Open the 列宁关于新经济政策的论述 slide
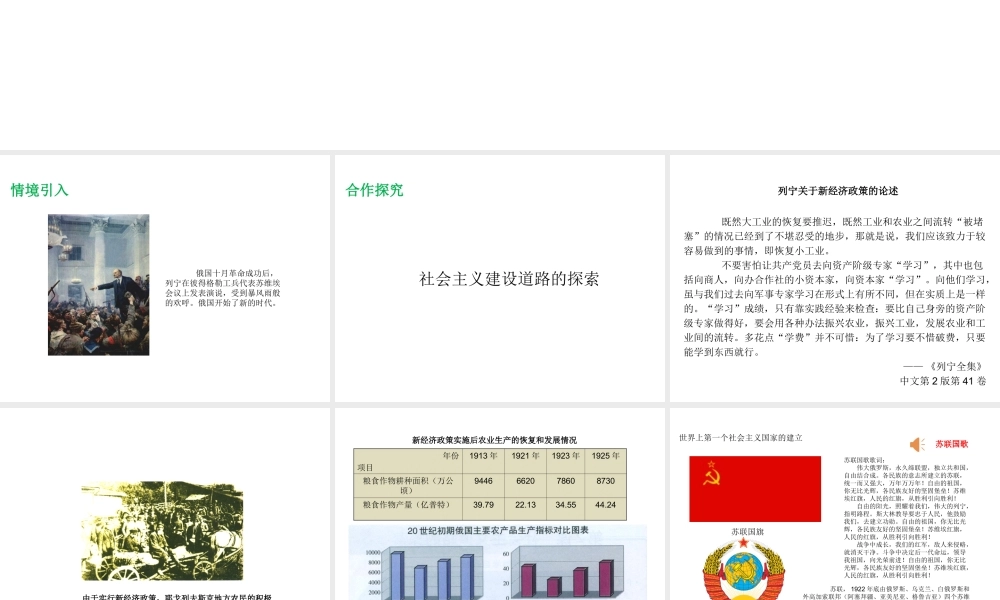Image resolution: width=1000 pixels, height=600 pixels. (835, 278)
